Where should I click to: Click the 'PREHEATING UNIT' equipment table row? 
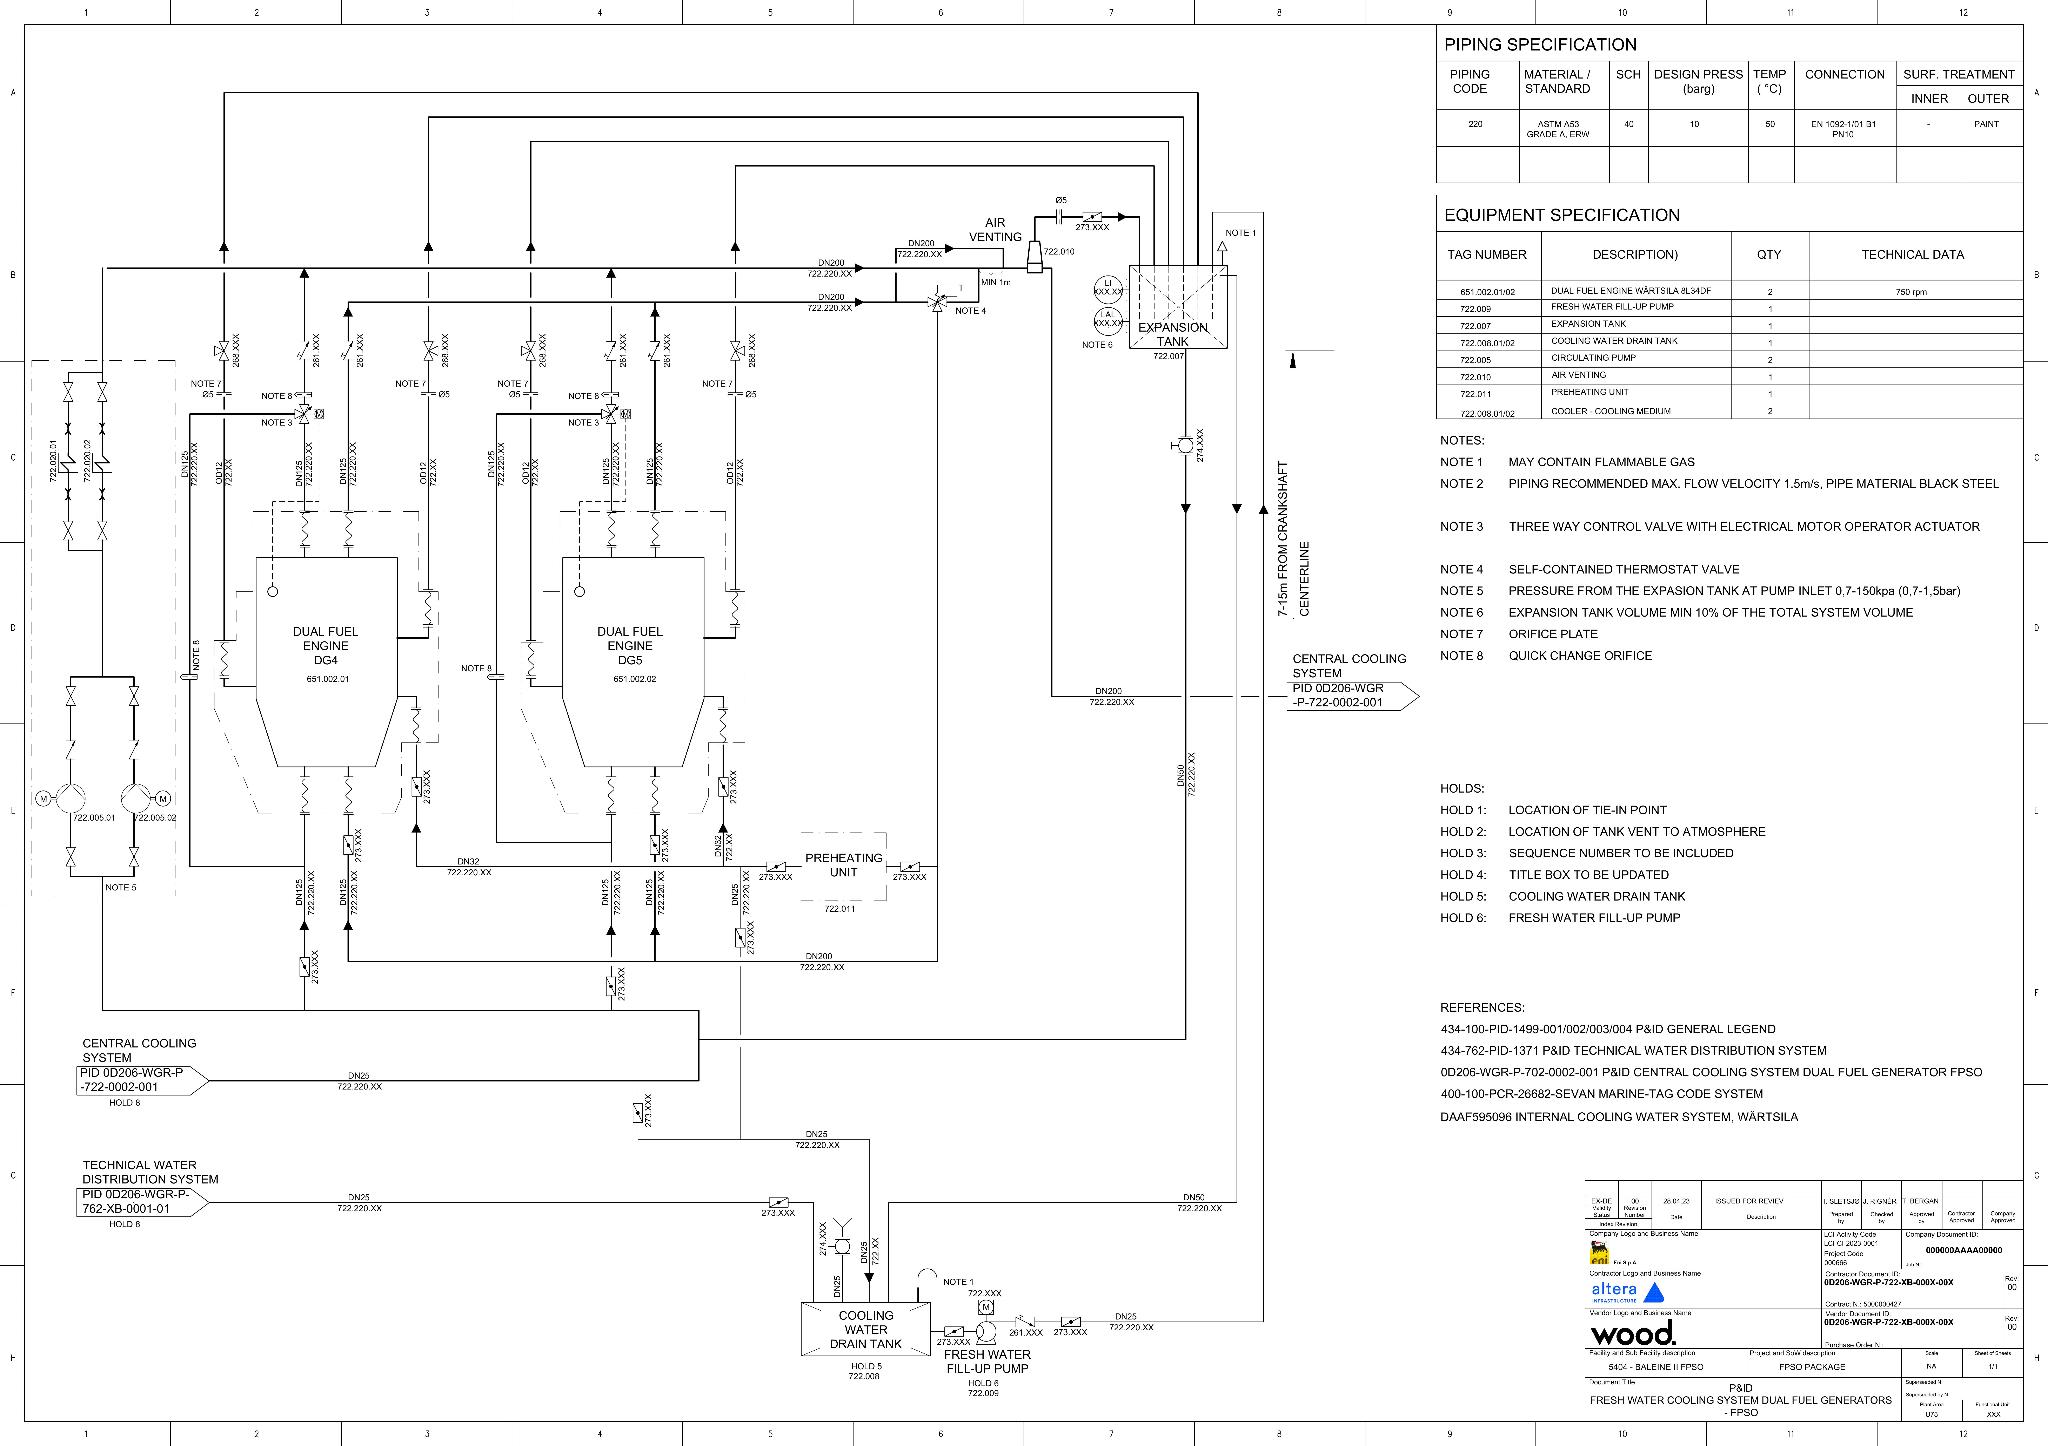1590,392
